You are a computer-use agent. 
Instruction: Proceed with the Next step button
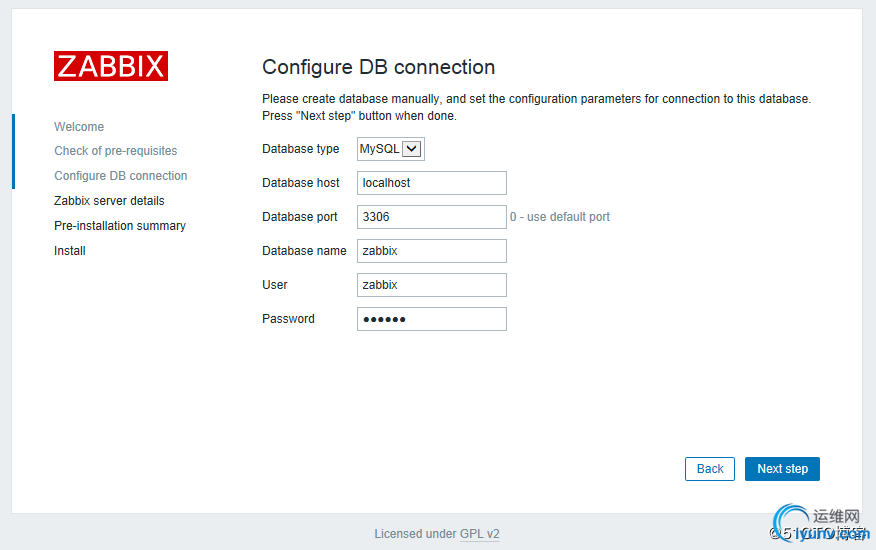tap(782, 469)
